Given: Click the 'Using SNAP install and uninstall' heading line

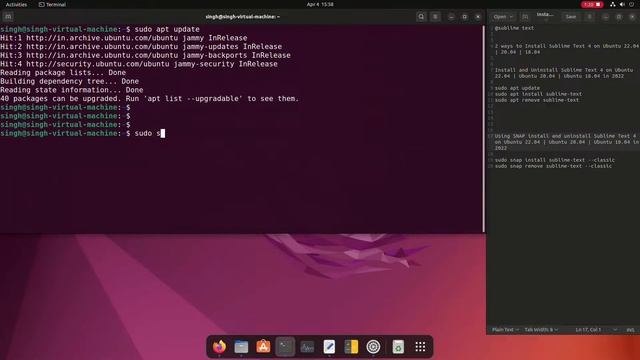Looking at the screenshot, I should click(x=567, y=142).
